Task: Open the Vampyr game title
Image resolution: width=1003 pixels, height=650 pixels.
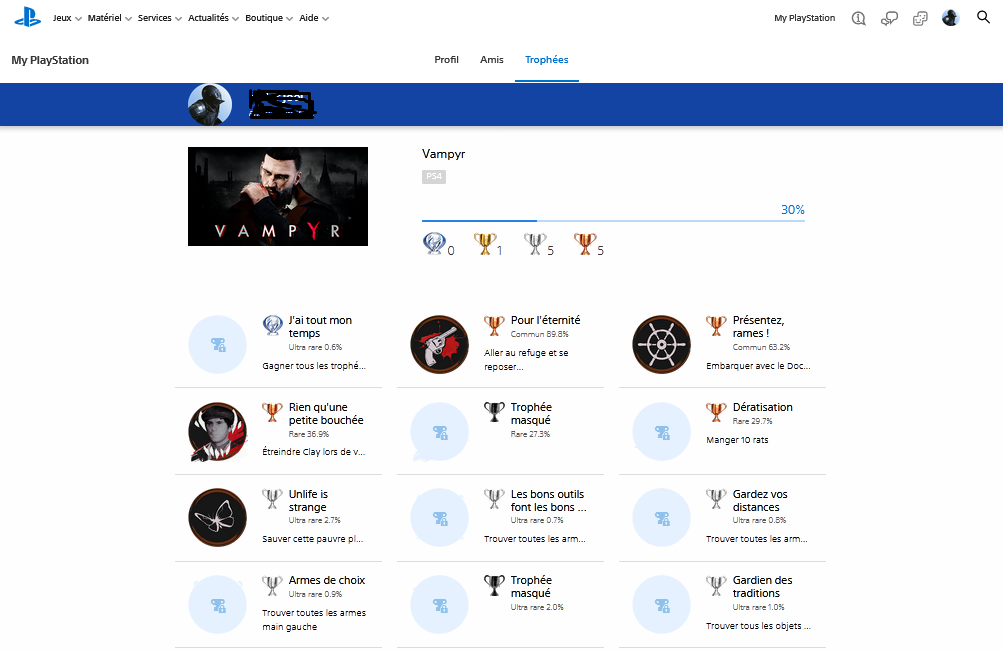Action: pos(443,154)
